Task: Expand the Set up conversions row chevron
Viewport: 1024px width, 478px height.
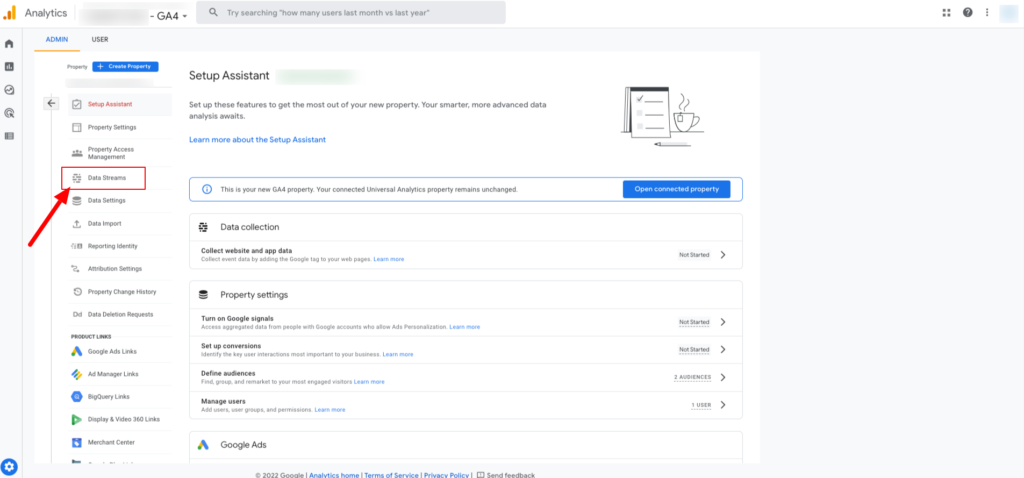Action: click(723, 349)
